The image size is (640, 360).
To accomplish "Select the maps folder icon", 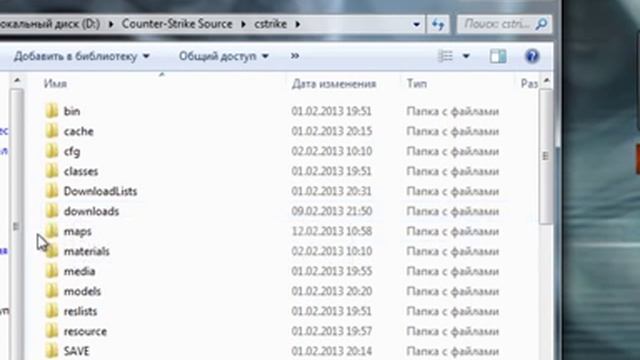I will coord(52,231).
